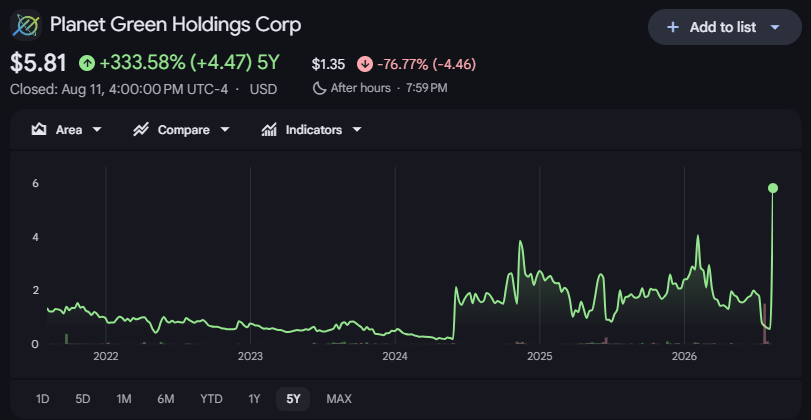Viewport: 811px width, 420px height.
Task: Click the $5.81 closing price
Action: (x=38, y=64)
